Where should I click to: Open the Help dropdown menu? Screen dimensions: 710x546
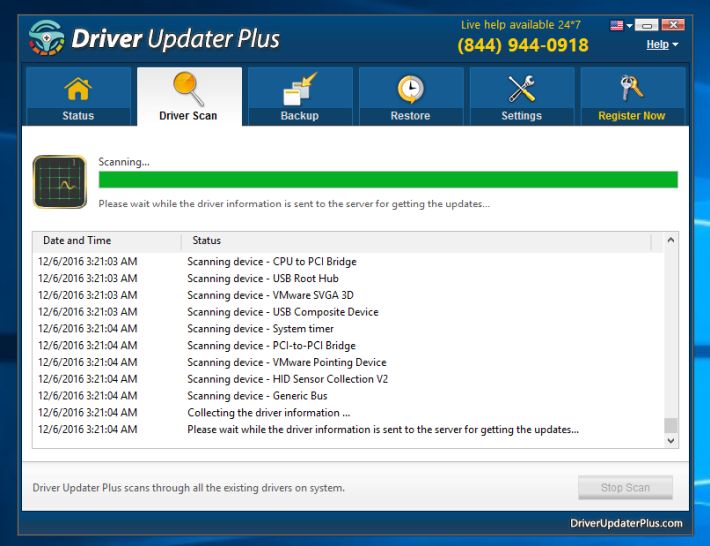pyautogui.click(x=662, y=44)
